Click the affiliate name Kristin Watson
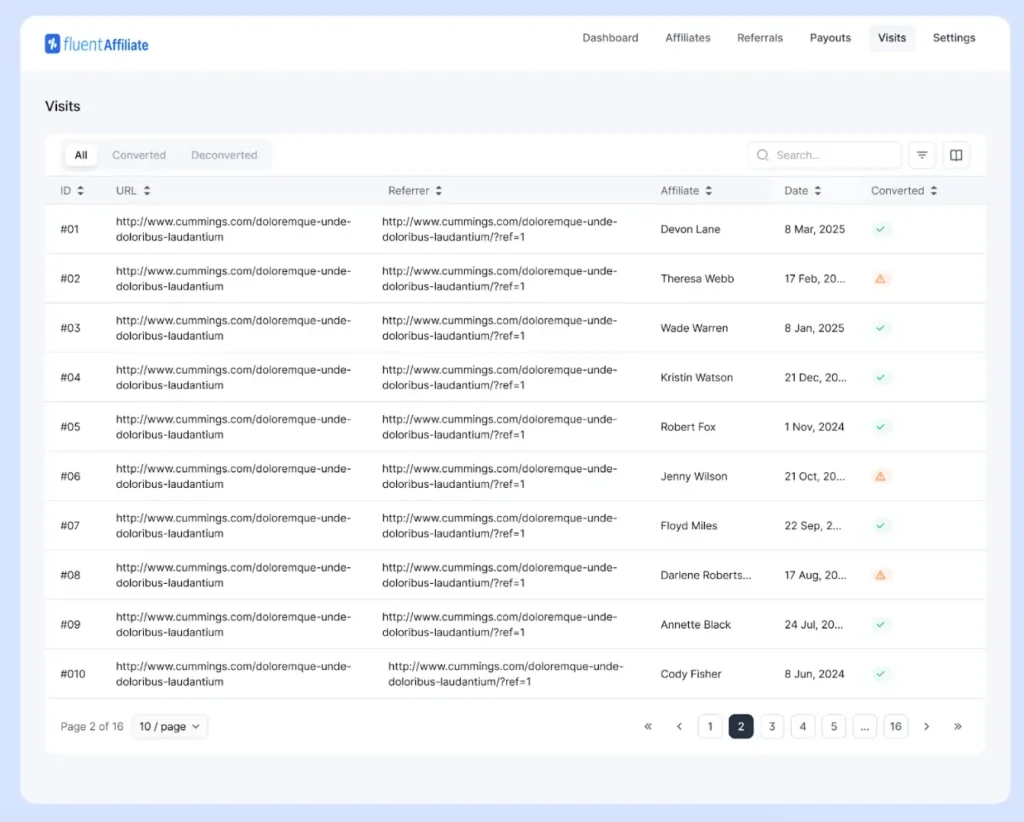This screenshot has width=1024, height=822. 697,377
